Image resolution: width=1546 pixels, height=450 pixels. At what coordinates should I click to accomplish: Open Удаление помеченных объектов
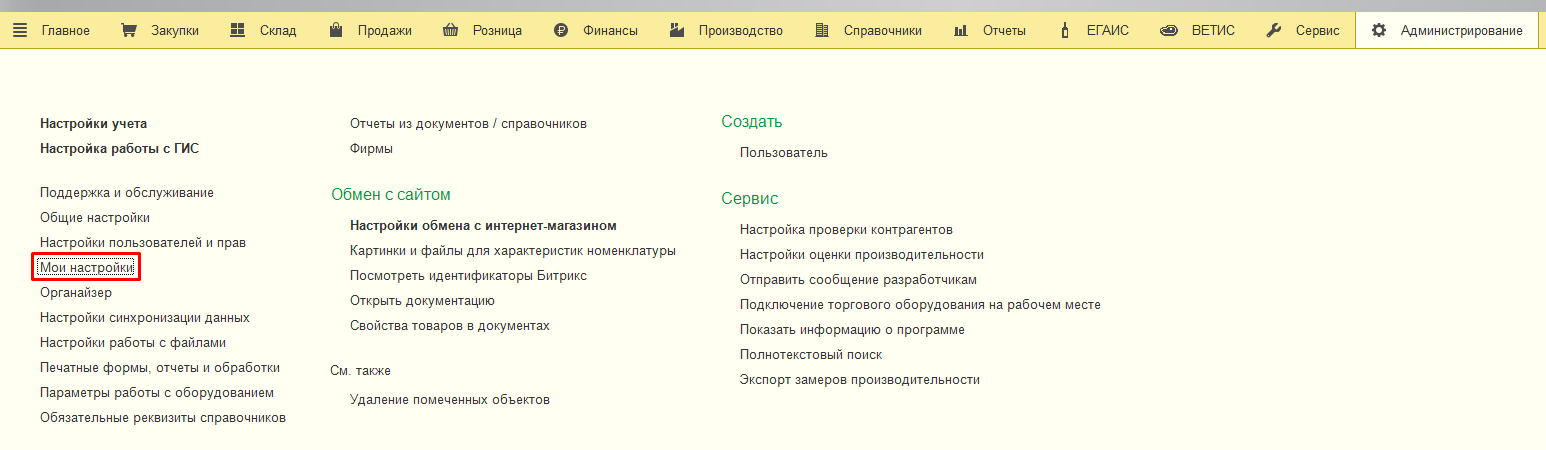[x=449, y=400]
